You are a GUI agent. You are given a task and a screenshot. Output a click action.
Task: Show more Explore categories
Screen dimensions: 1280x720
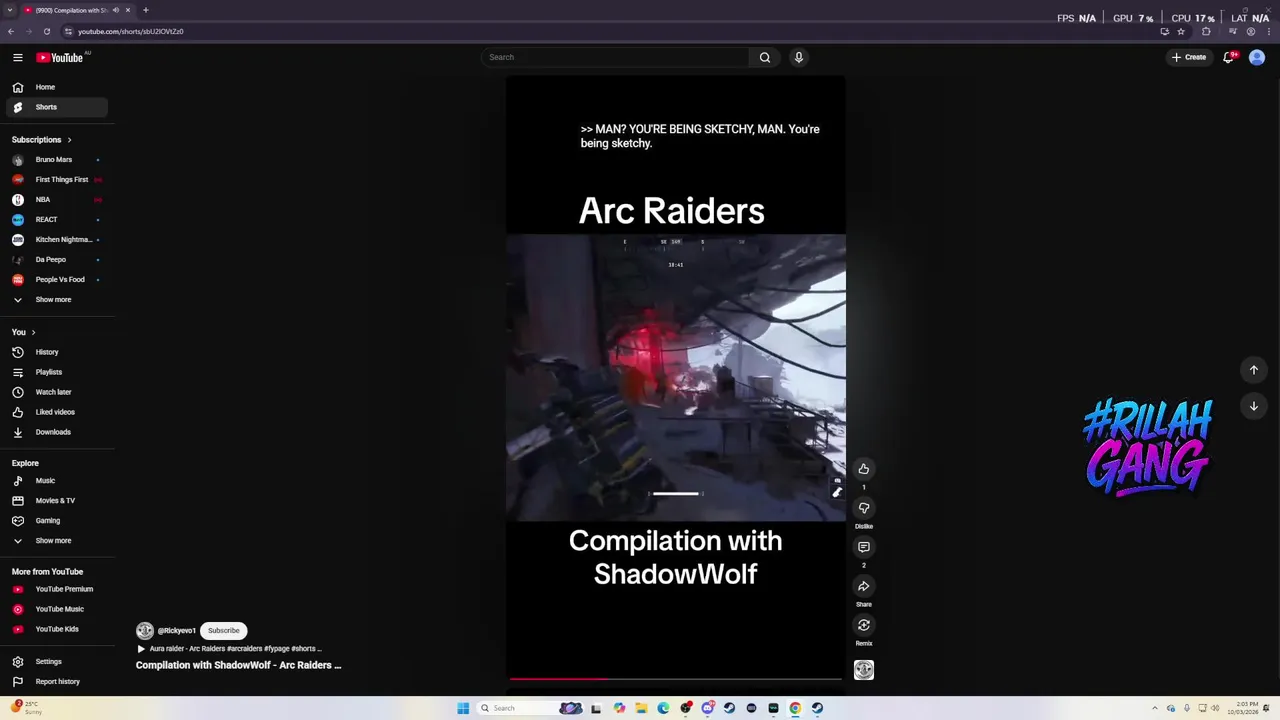[x=58, y=541]
